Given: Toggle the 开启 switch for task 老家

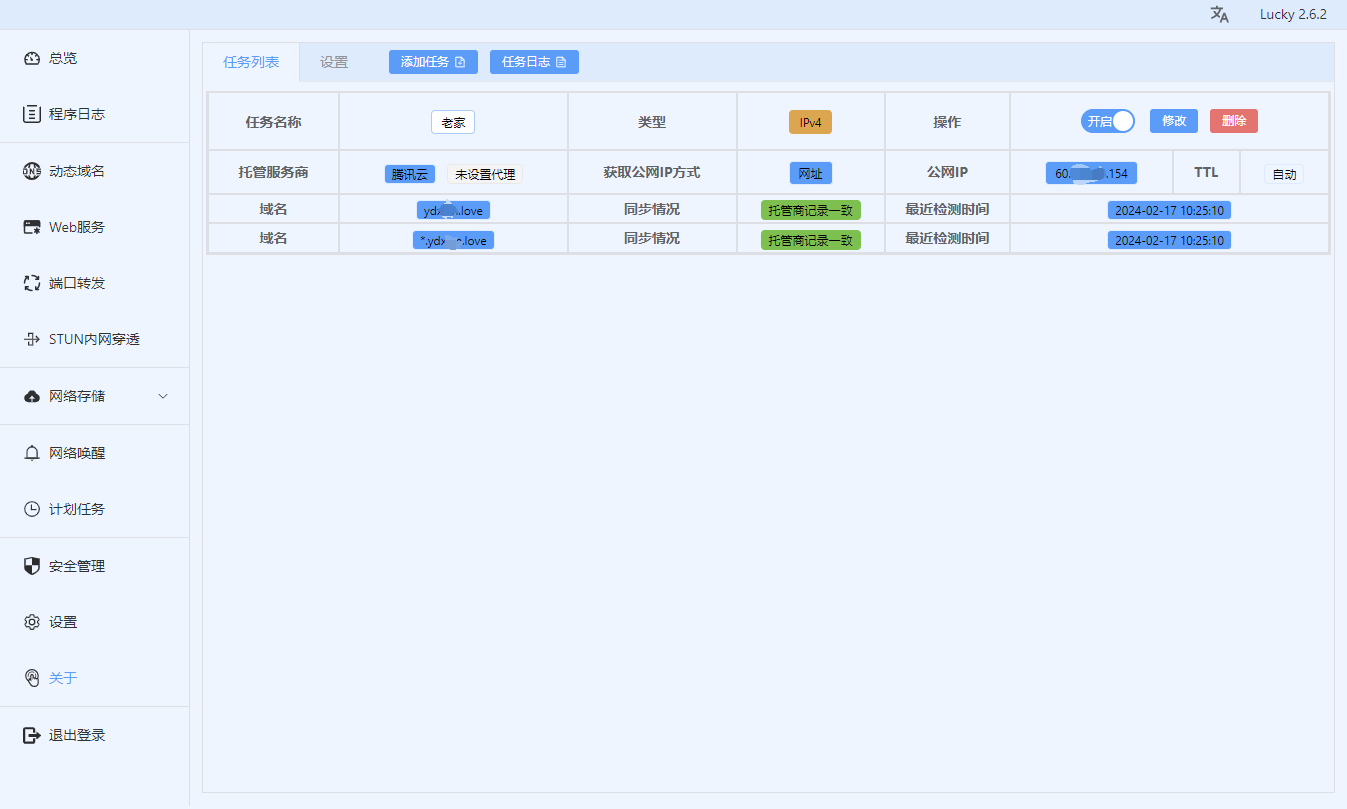Looking at the screenshot, I should click(x=1108, y=121).
